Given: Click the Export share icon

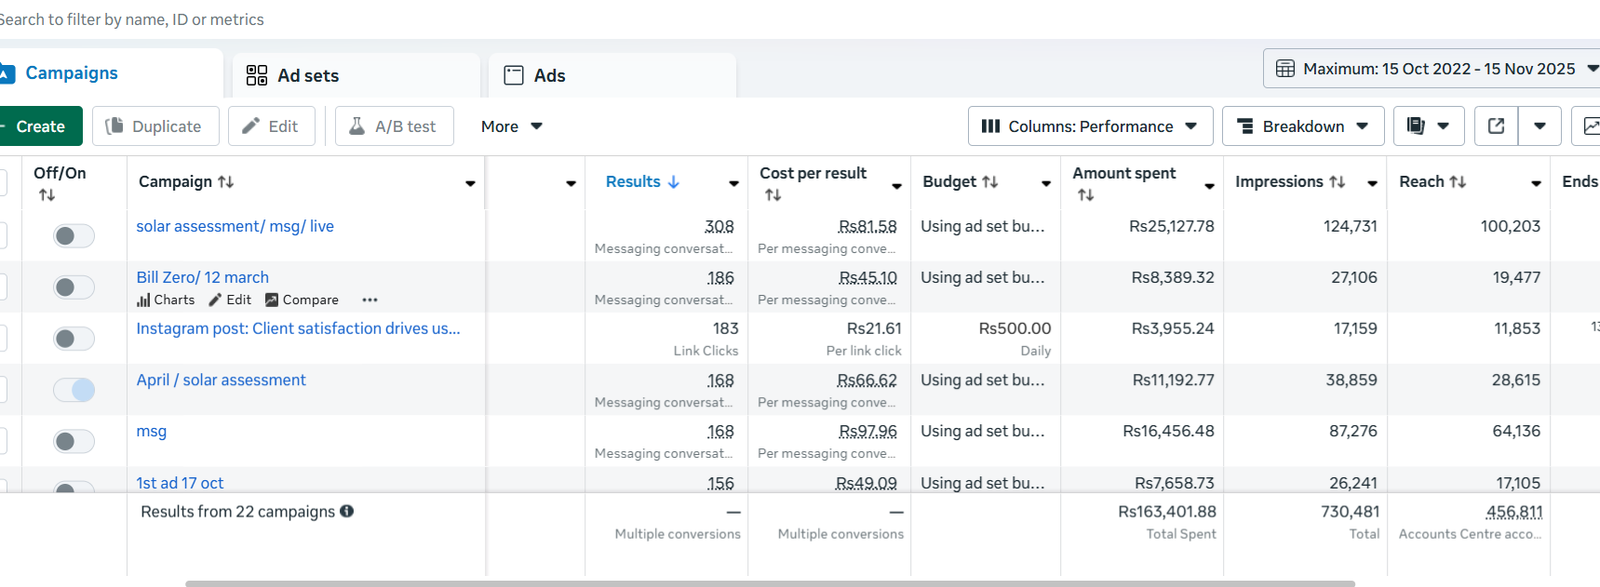Looking at the screenshot, I should 1496,126.
